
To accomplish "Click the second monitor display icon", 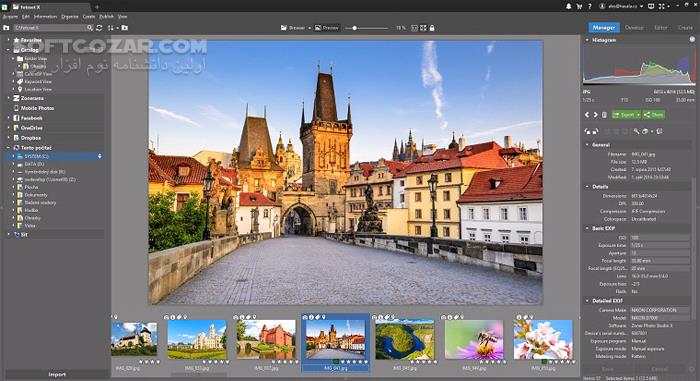I will coord(651,6).
